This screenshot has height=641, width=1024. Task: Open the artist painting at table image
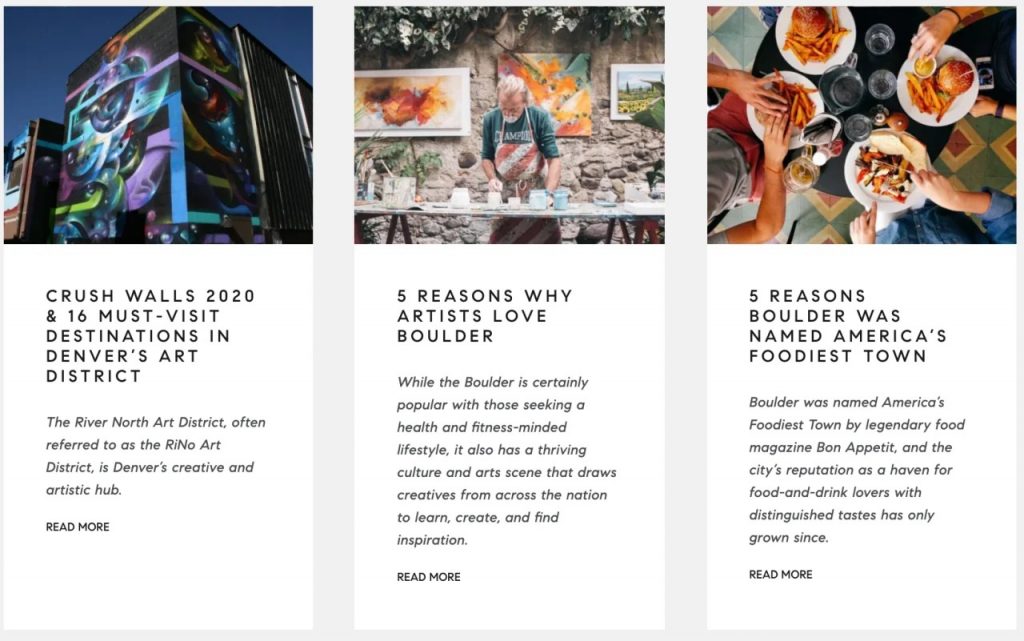point(509,125)
